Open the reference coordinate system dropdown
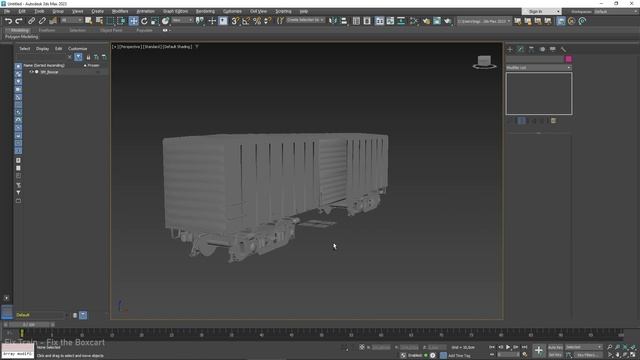 pos(182,20)
